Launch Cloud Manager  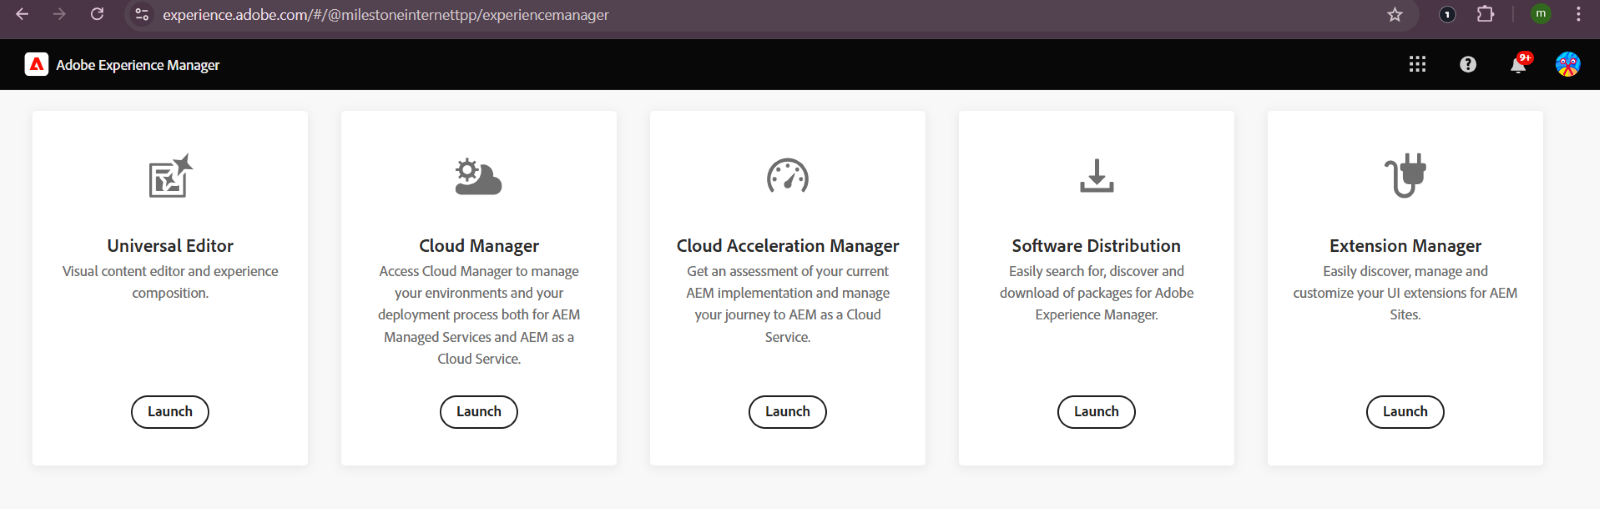479,412
